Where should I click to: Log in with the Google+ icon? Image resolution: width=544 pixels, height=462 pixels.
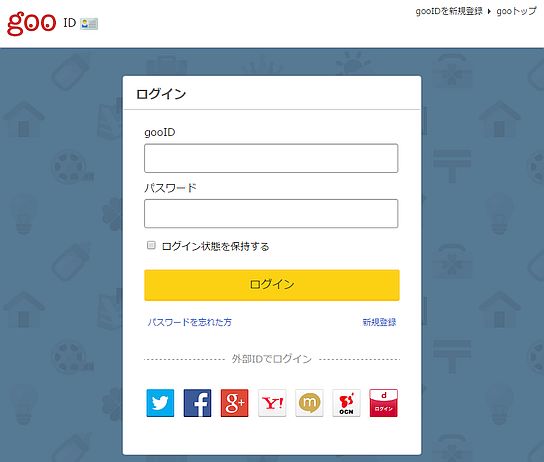[235, 403]
